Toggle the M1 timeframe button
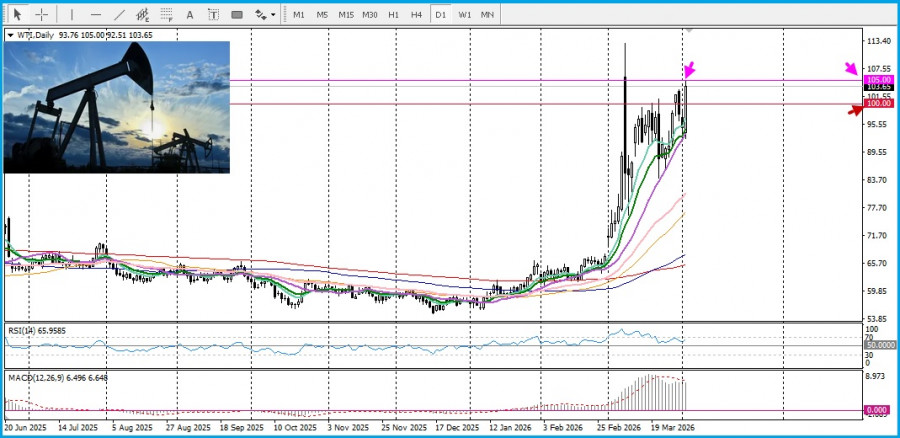Image resolution: width=900 pixels, height=438 pixels. pos(298,15)
